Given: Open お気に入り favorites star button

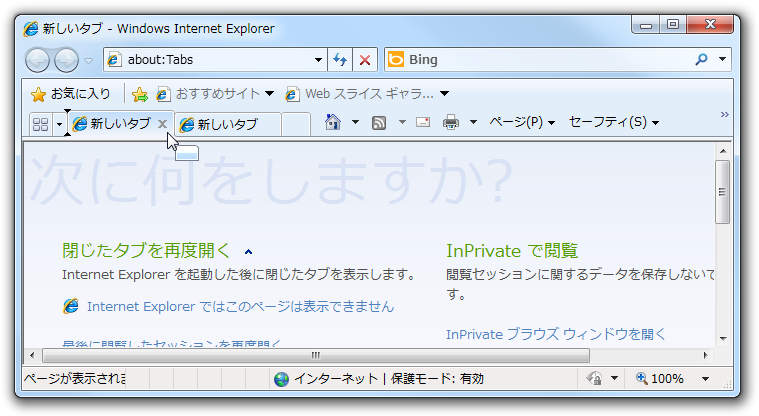Looking at the screenshot, I should (70, 94).
